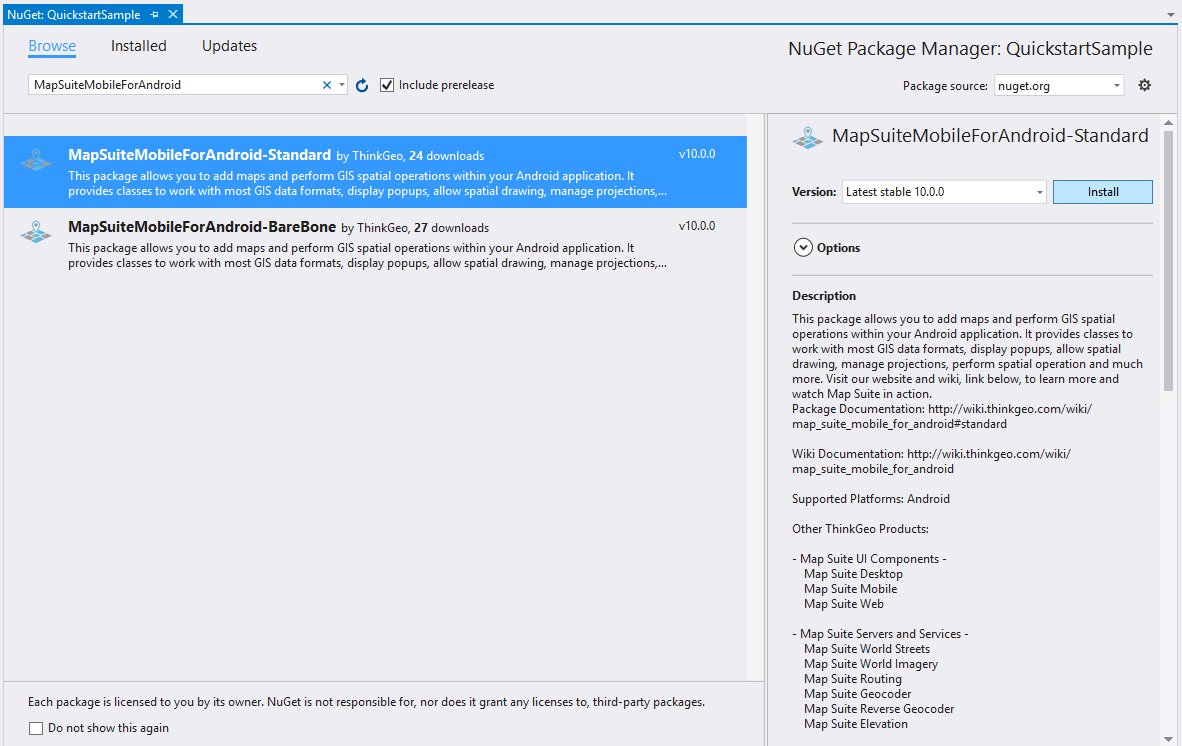
Task: Click the package icon in details pane
Action: tap(807, 137)
